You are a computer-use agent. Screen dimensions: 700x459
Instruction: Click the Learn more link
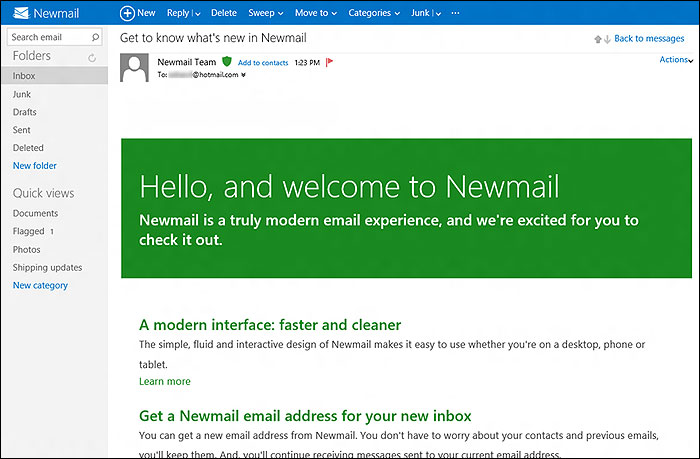coord(165,381)
